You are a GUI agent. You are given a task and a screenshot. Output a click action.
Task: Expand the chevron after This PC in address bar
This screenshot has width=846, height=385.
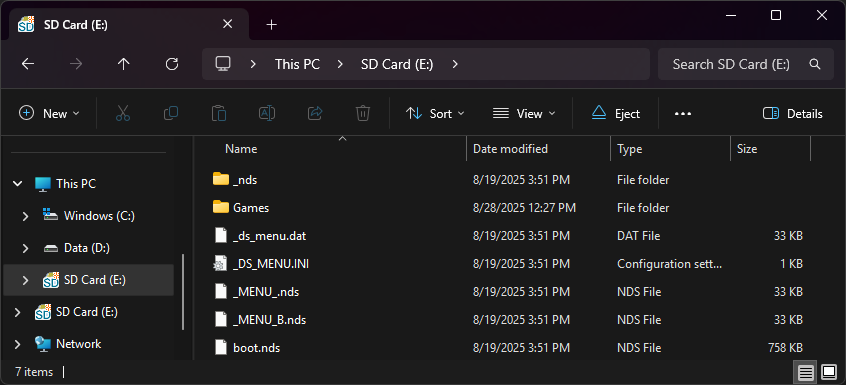pyautogui.click(x=340, y=64)
